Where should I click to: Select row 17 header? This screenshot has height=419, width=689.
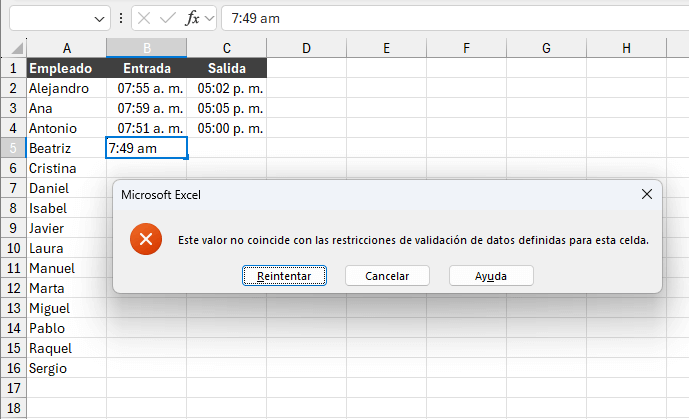tap(13, 388)
